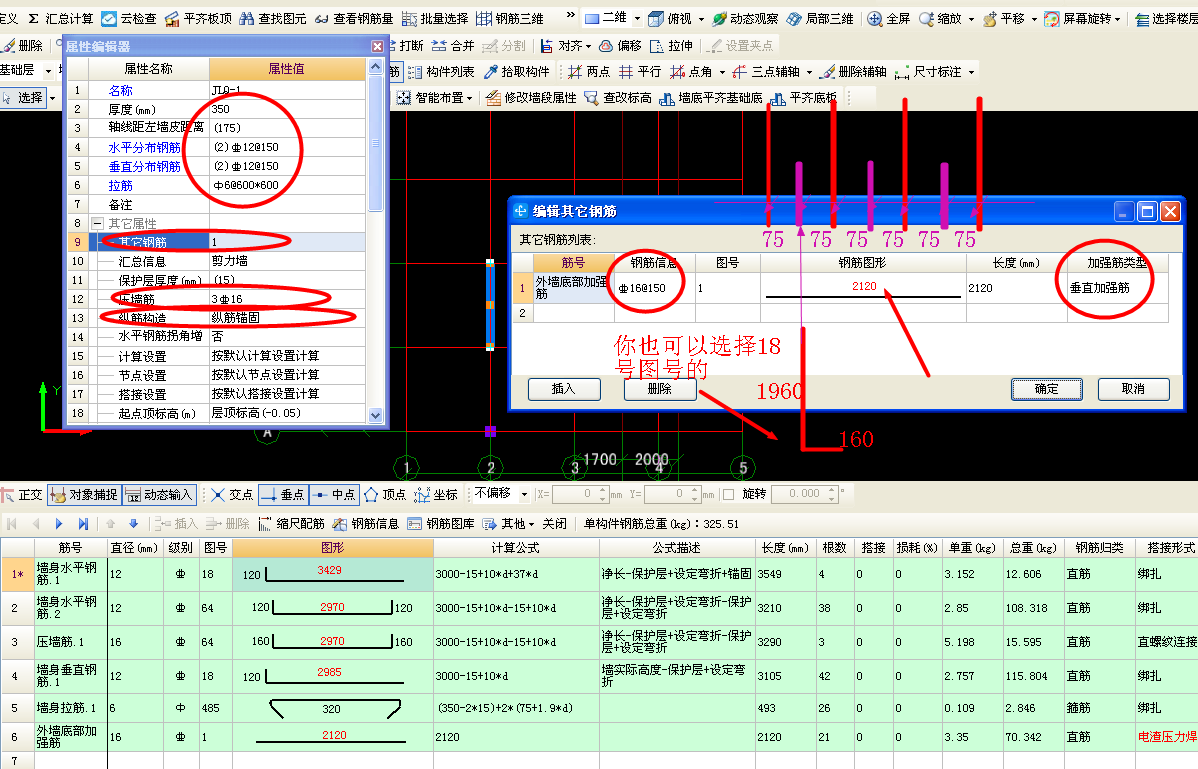Select 墙底平齐基础底 tool
The image size is (1198, 769).
click(711, 98)
